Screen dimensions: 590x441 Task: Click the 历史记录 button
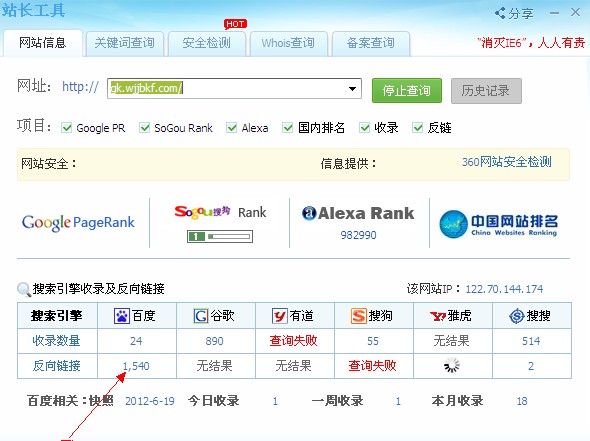pyautogui.click(x=486, y=91)
